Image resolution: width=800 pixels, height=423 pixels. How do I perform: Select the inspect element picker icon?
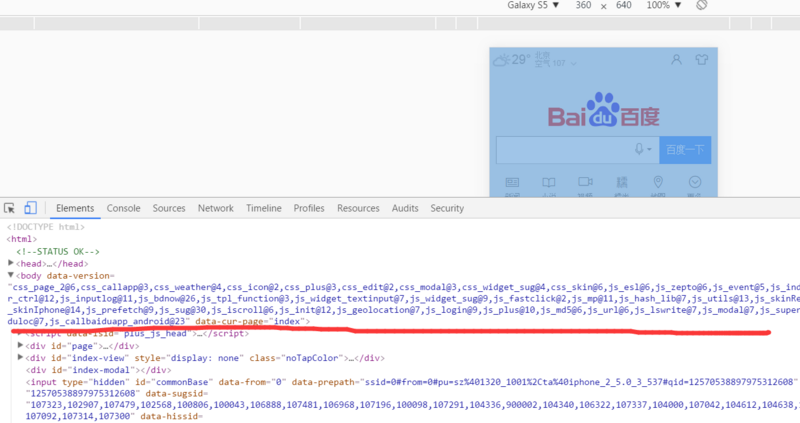pos(9,208)
